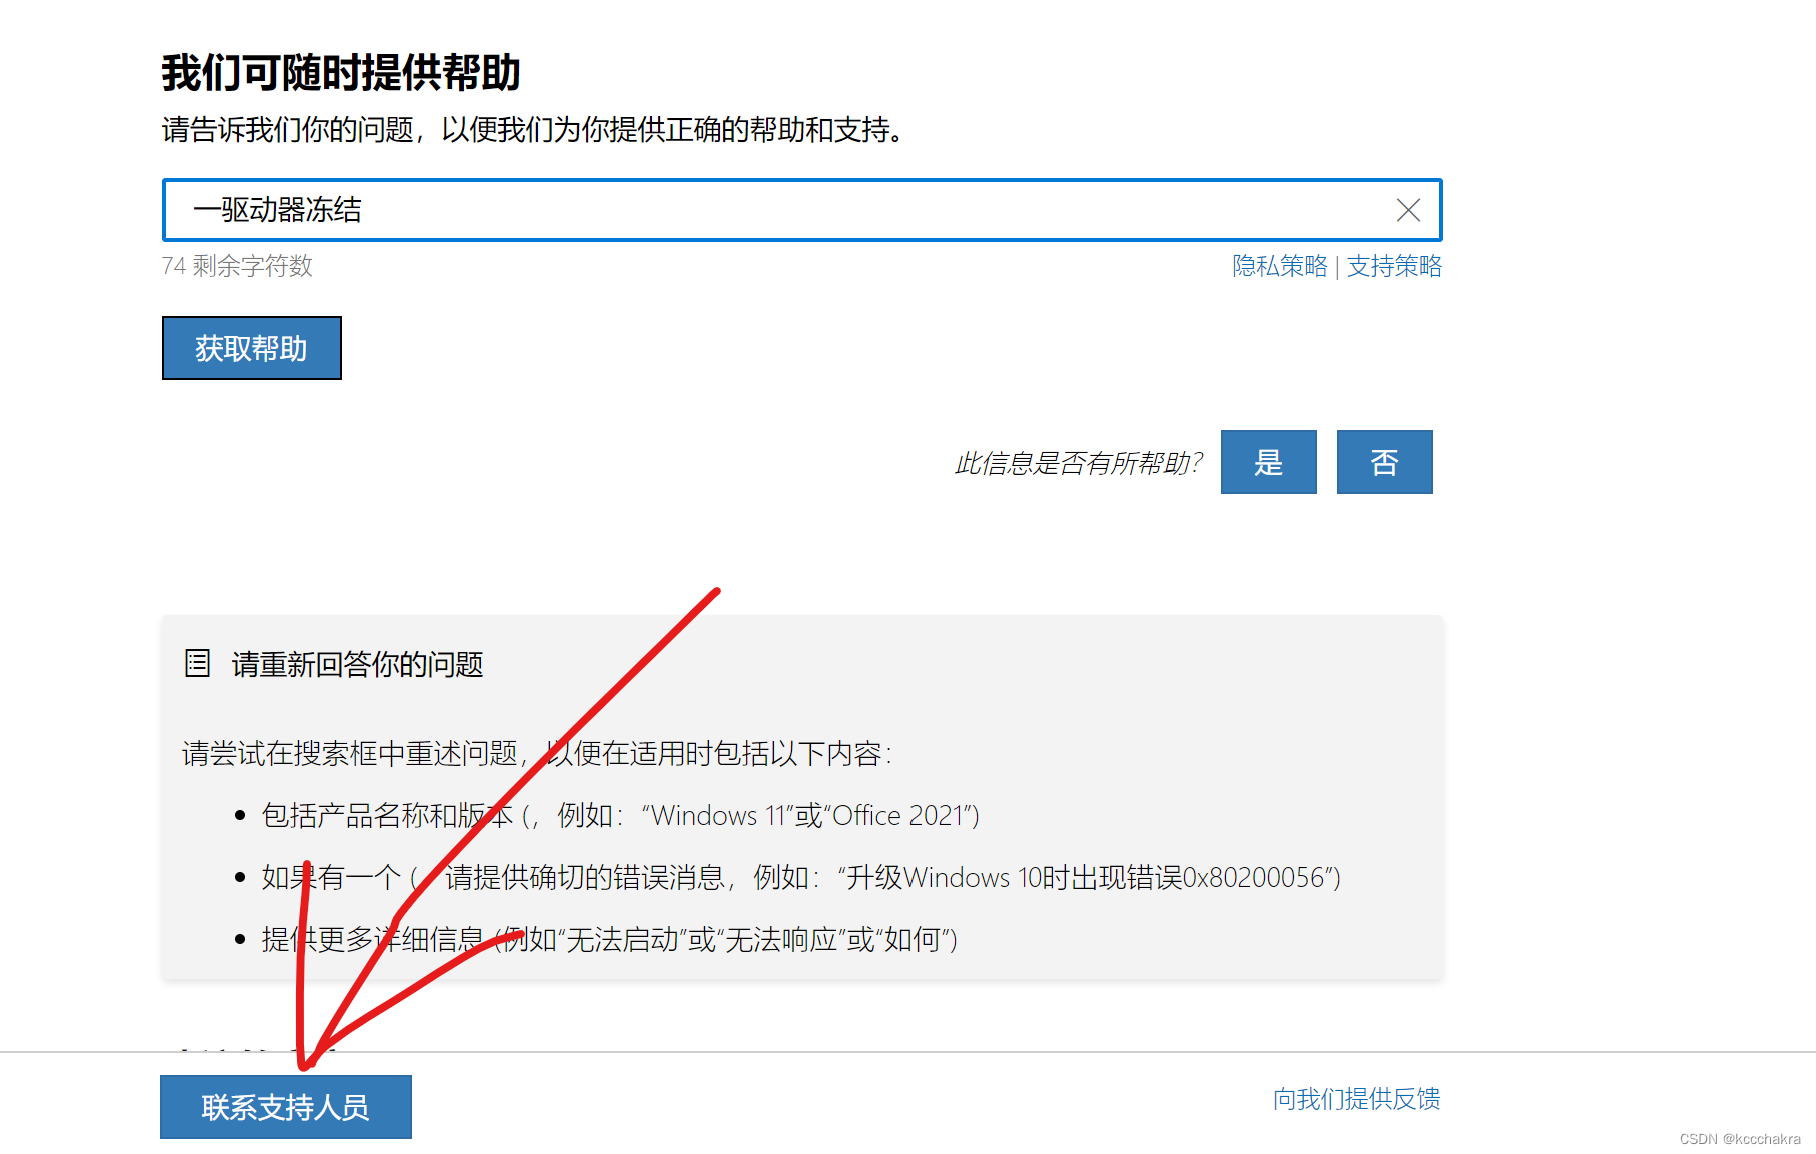Click the bullet mentioning error 0x80200056

coord(801,878)
